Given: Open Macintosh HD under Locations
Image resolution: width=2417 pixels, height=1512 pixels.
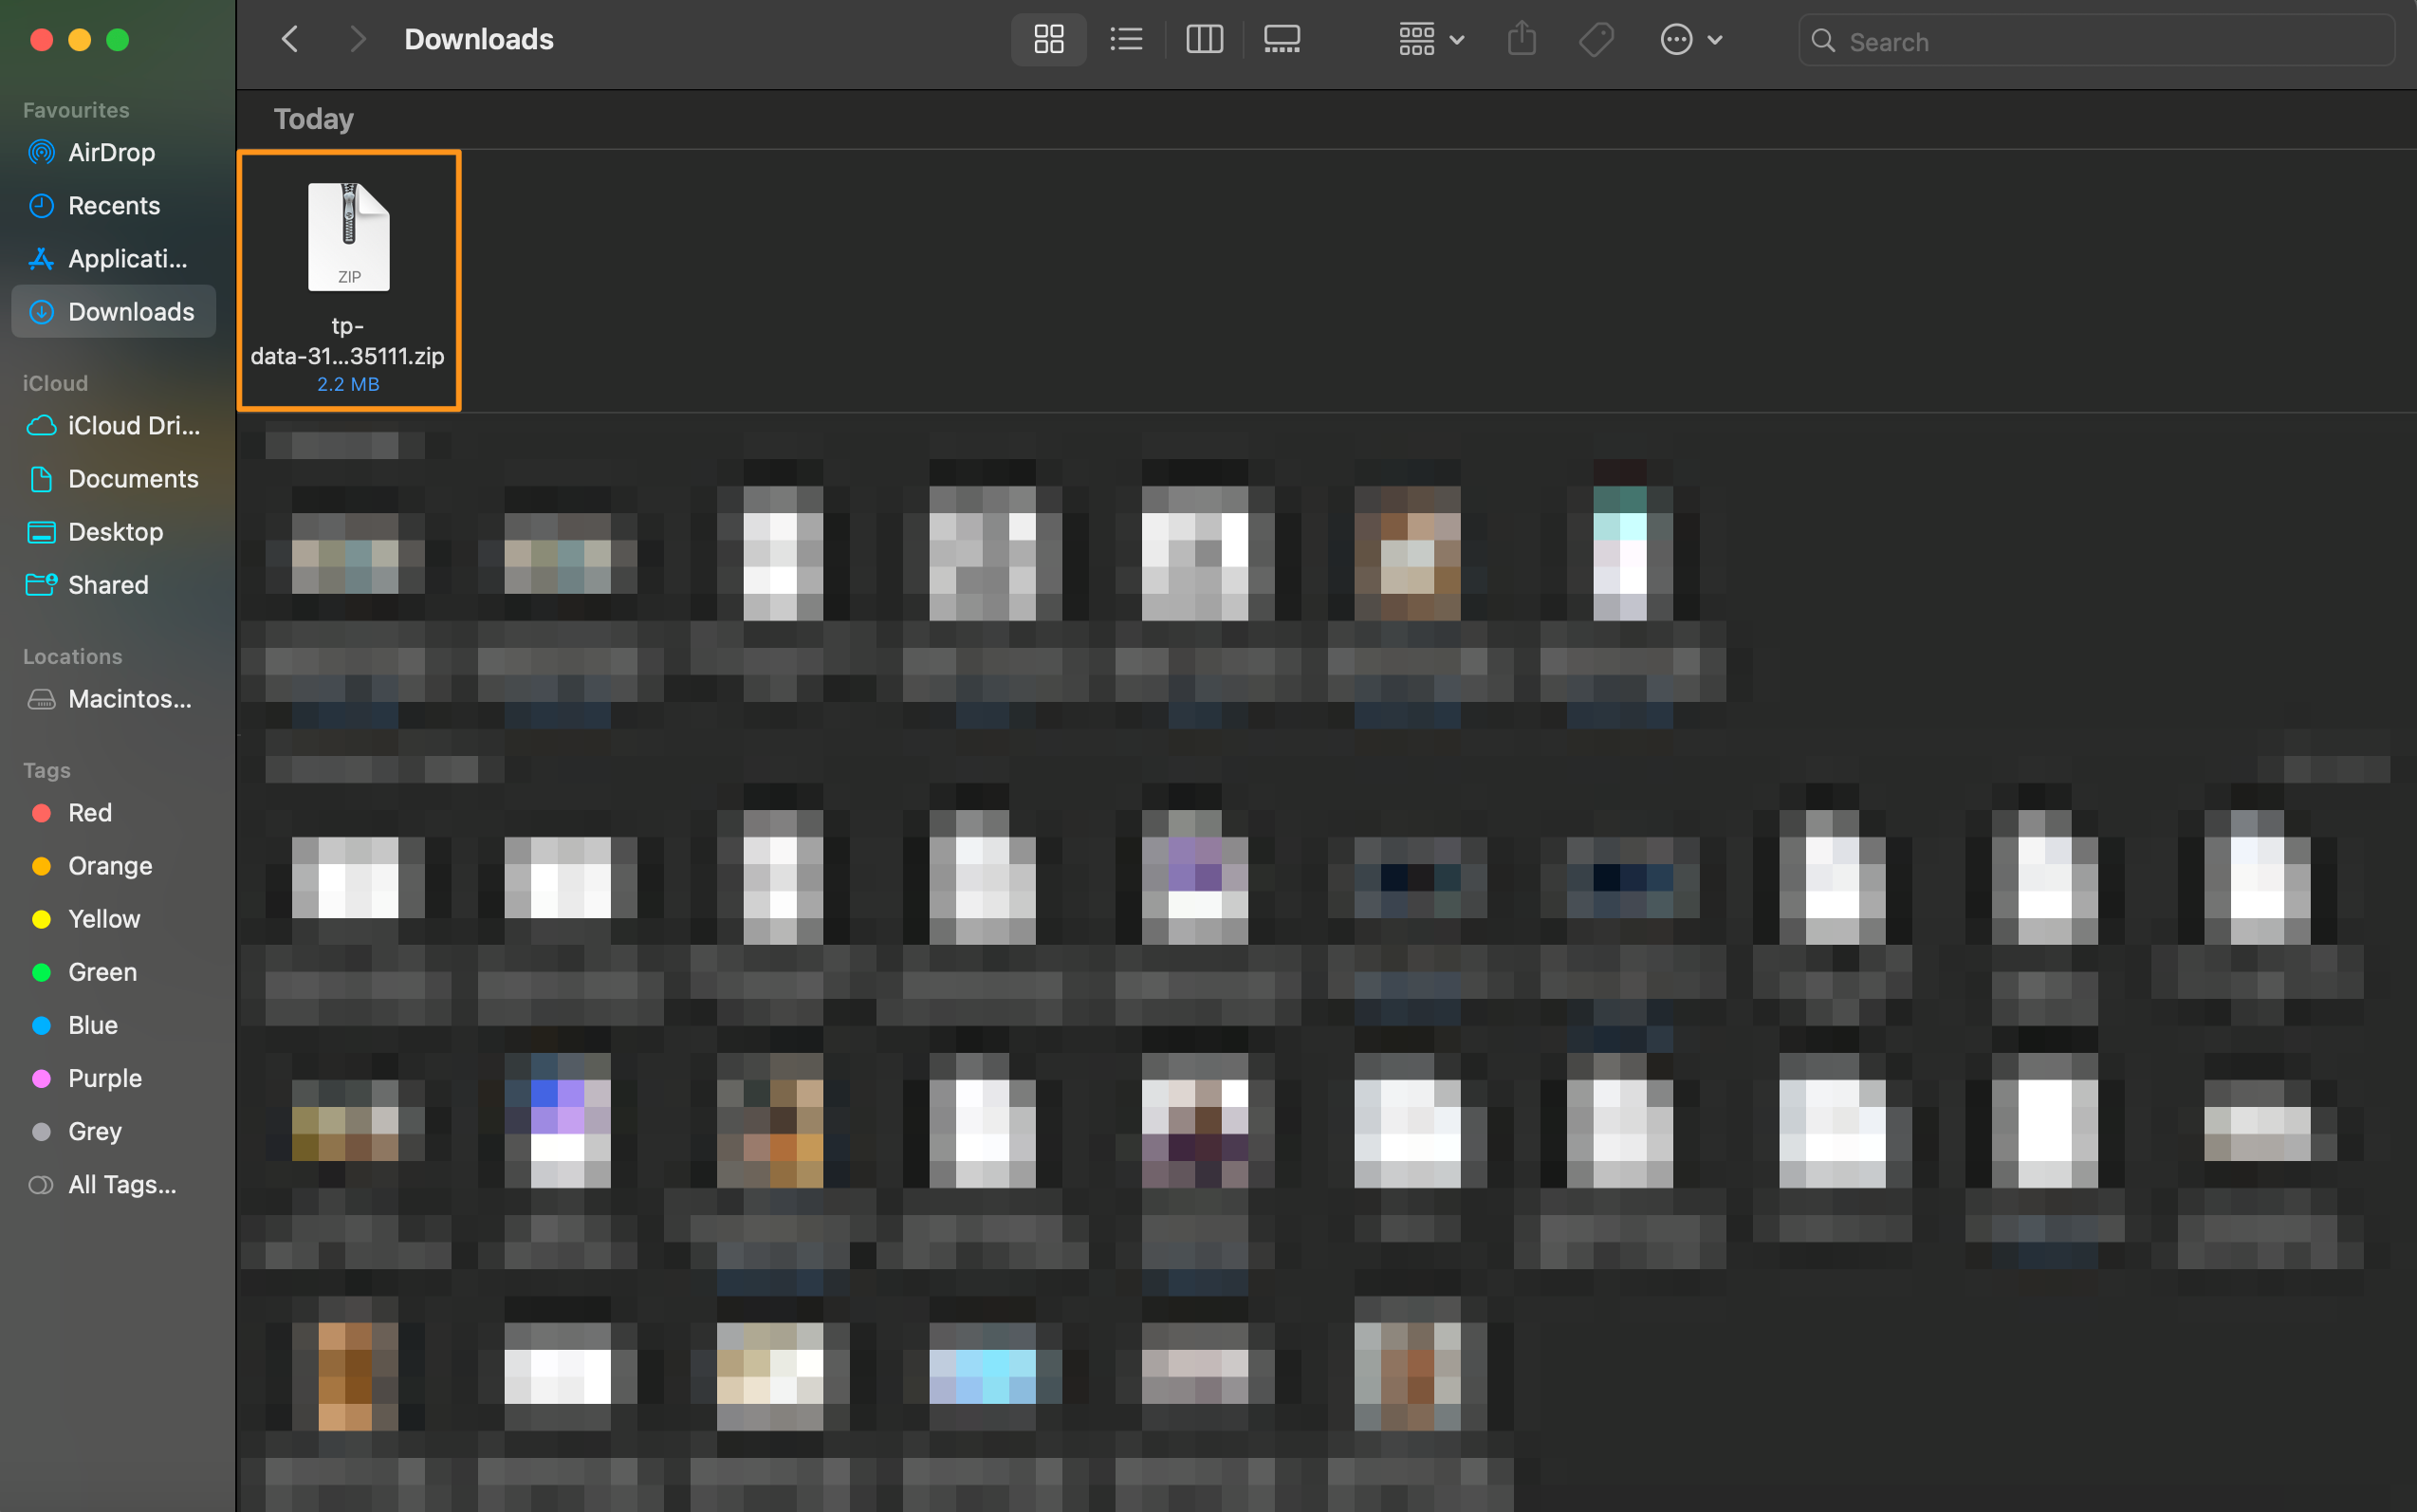Looking at the screenshot, I should tap(130, 698).
